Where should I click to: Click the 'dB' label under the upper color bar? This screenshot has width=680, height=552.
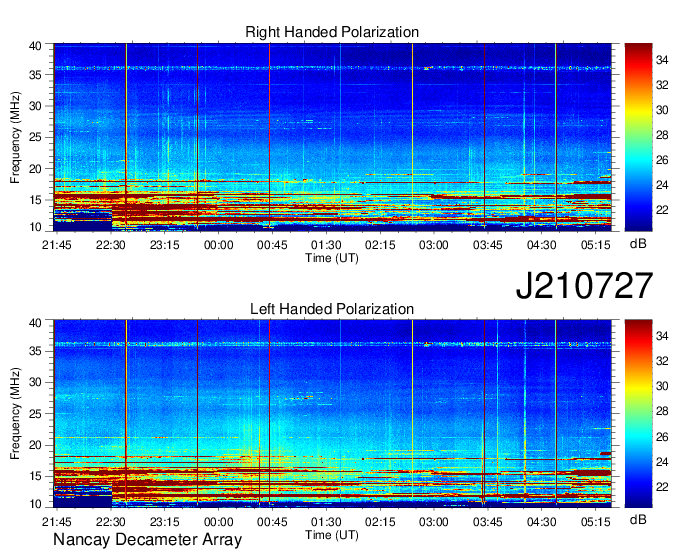click(x=638, y=244)
